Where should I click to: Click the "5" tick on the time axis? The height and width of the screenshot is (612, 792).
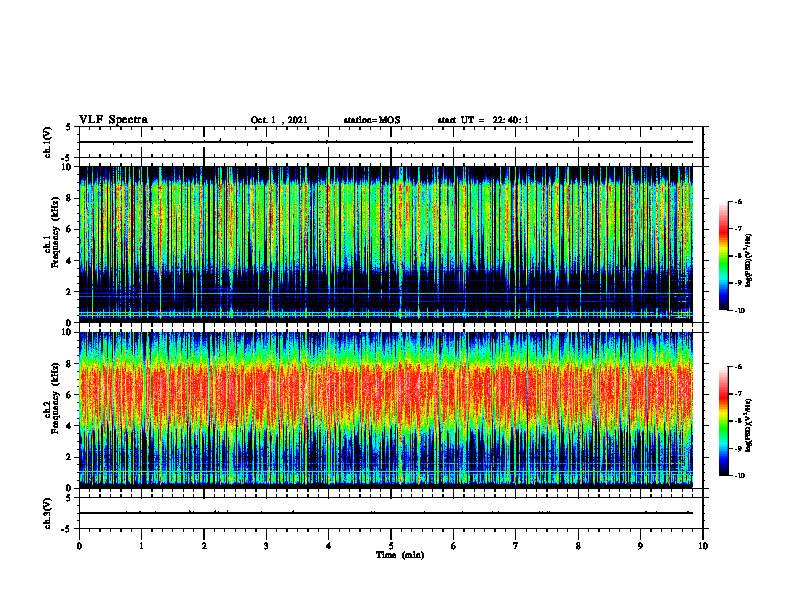(x=391, y=546)
